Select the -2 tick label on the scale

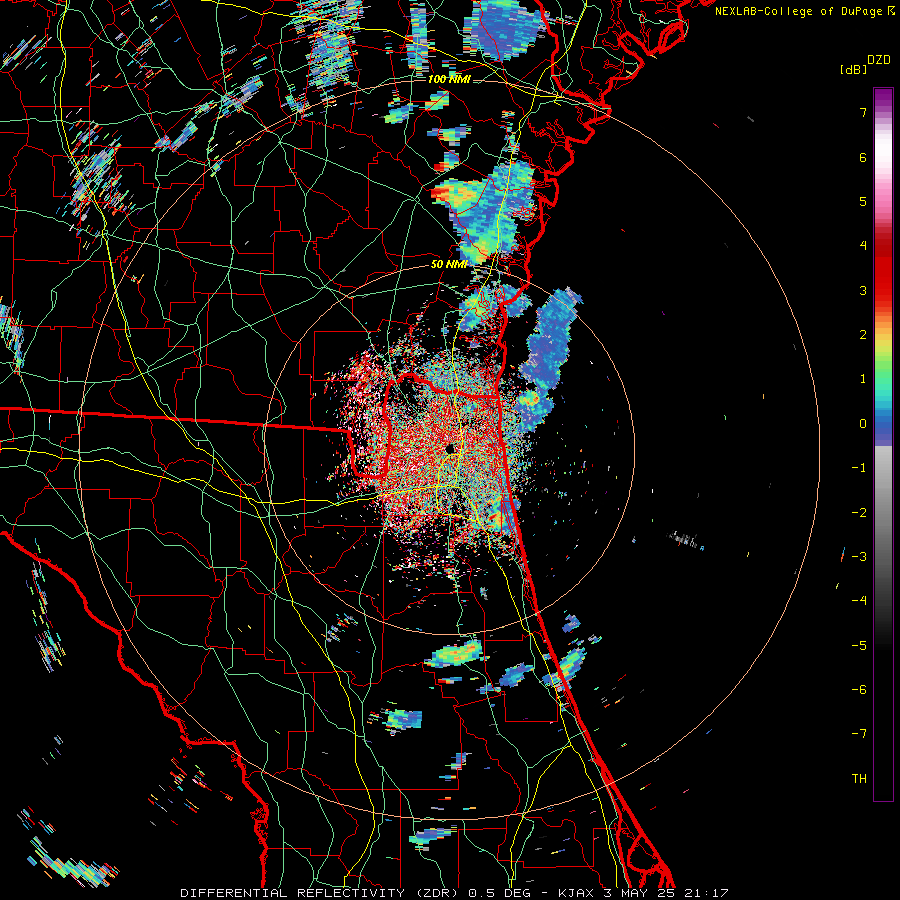click(x=859, y=513)
